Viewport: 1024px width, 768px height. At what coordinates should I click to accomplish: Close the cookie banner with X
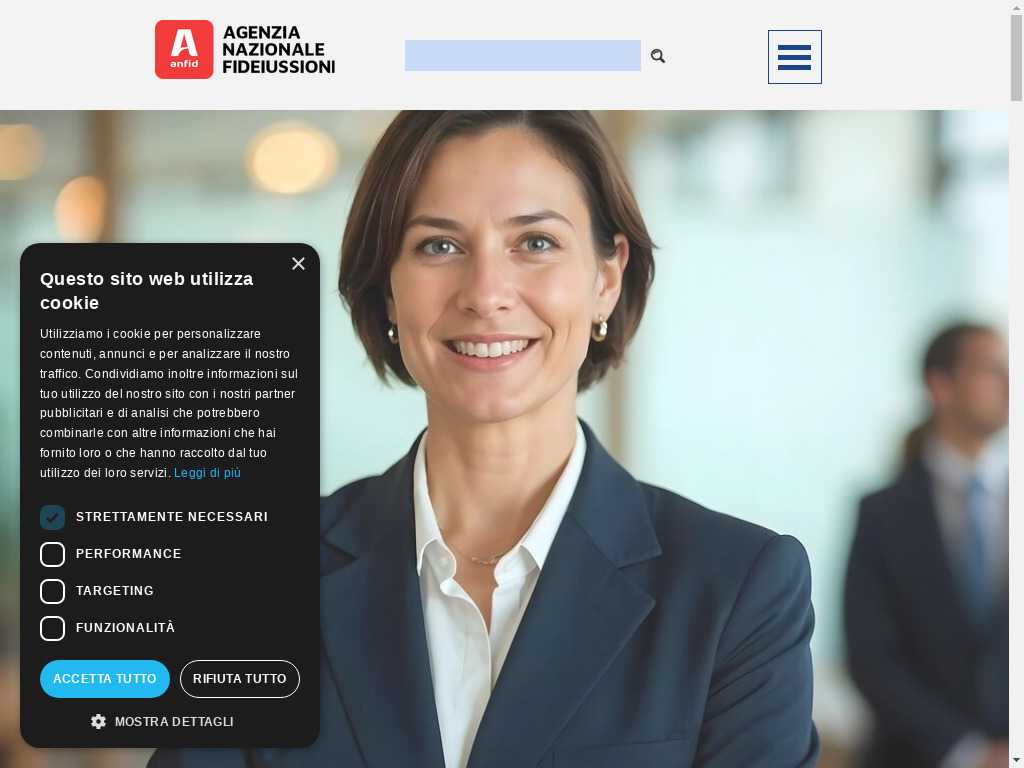(298, 263)
